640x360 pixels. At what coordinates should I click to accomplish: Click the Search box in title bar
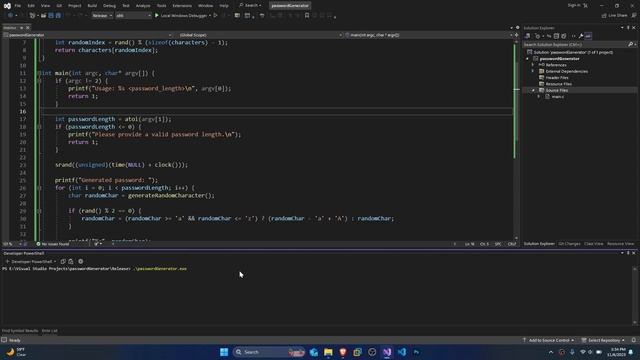tap(250, 5)
